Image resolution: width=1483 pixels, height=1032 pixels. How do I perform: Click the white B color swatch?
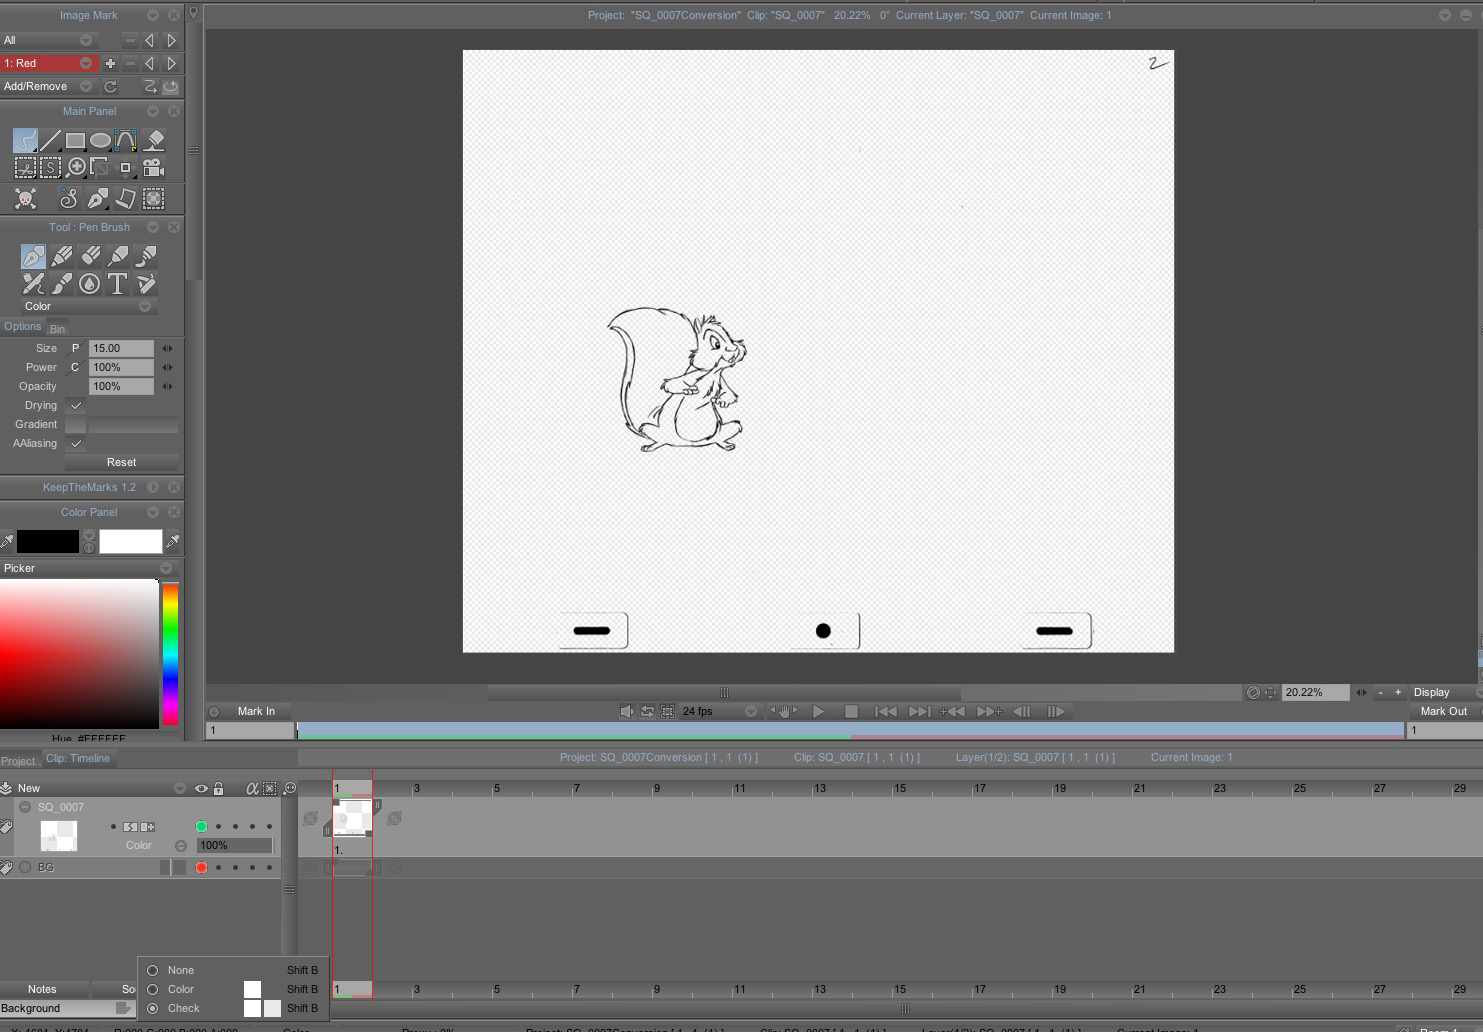pos(131,541)
